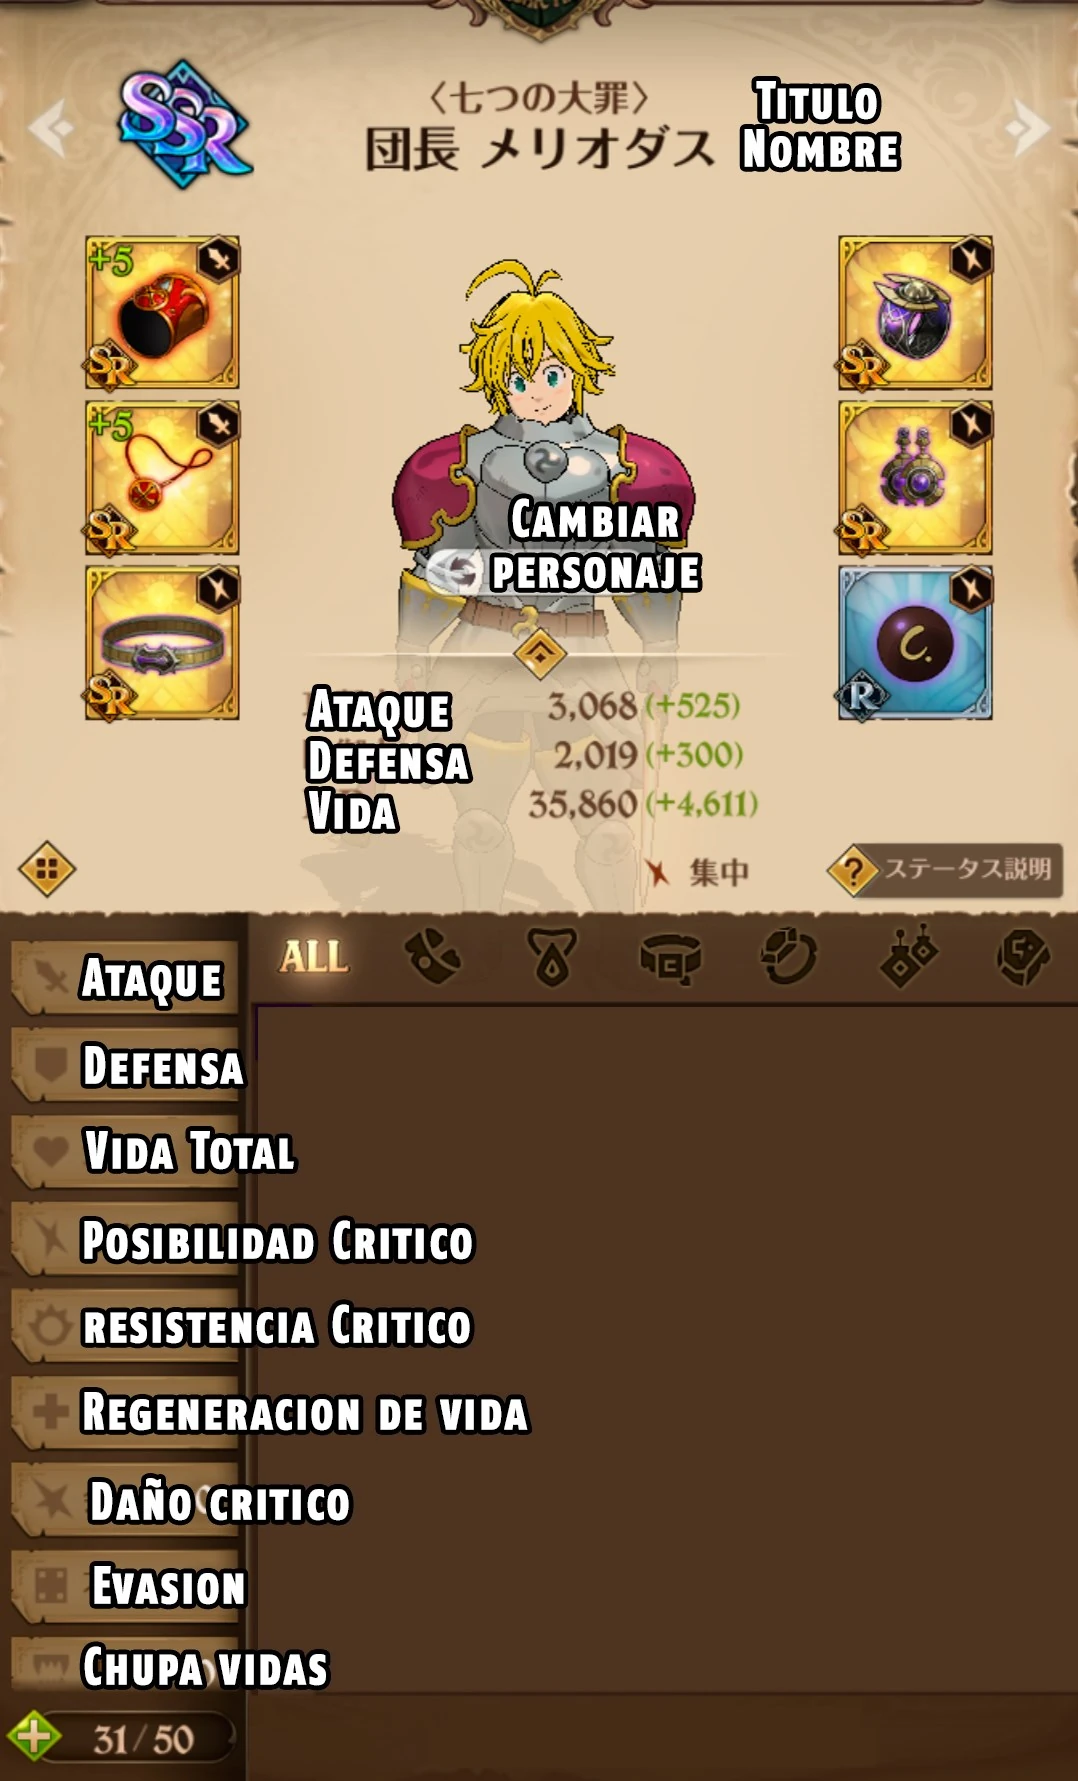Expand inventory capacity with green plus
The image size is (1078, 1781).
pyautogui.click(x=33, y=1736)
